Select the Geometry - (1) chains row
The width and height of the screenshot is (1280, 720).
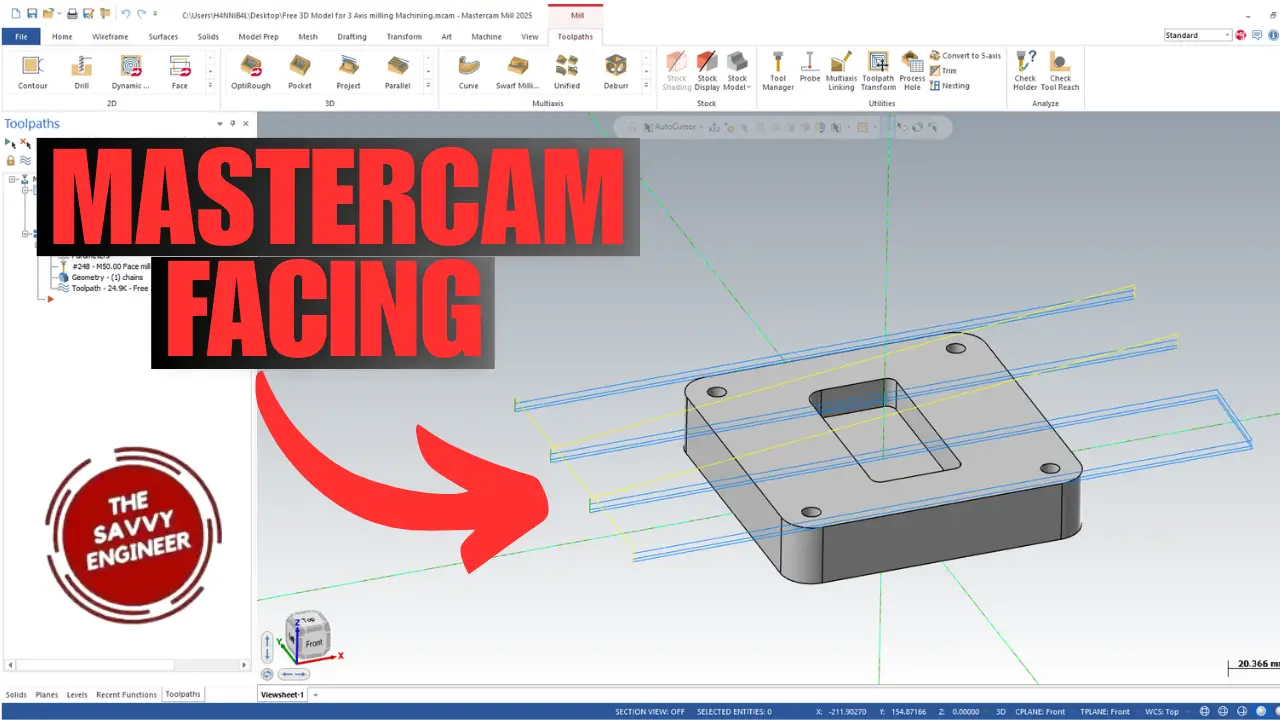[x=100, y=277]
